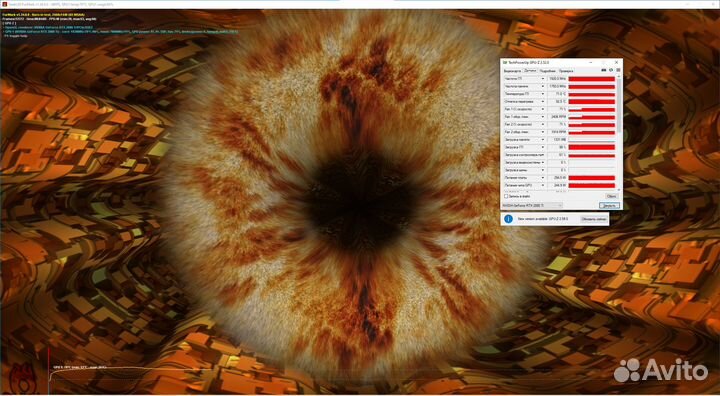This screenshot has width=720, height=396.
Task: Click the GPU clock red graph bar
Action: 591,79
